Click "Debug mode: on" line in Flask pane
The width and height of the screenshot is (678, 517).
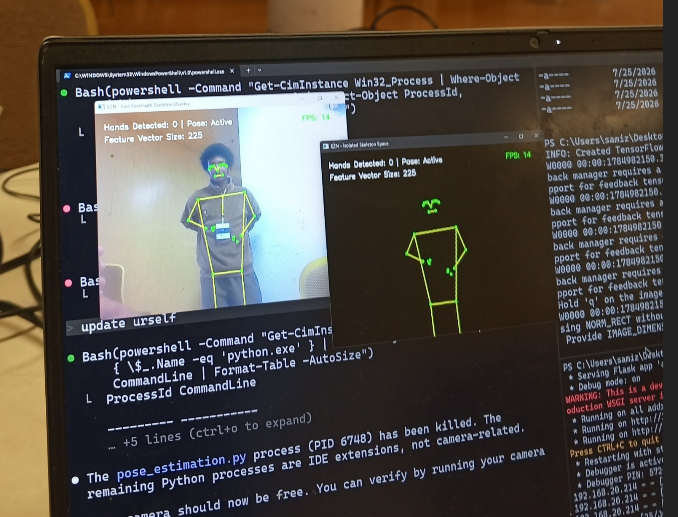pyautogui.click(x=607, y=383)
